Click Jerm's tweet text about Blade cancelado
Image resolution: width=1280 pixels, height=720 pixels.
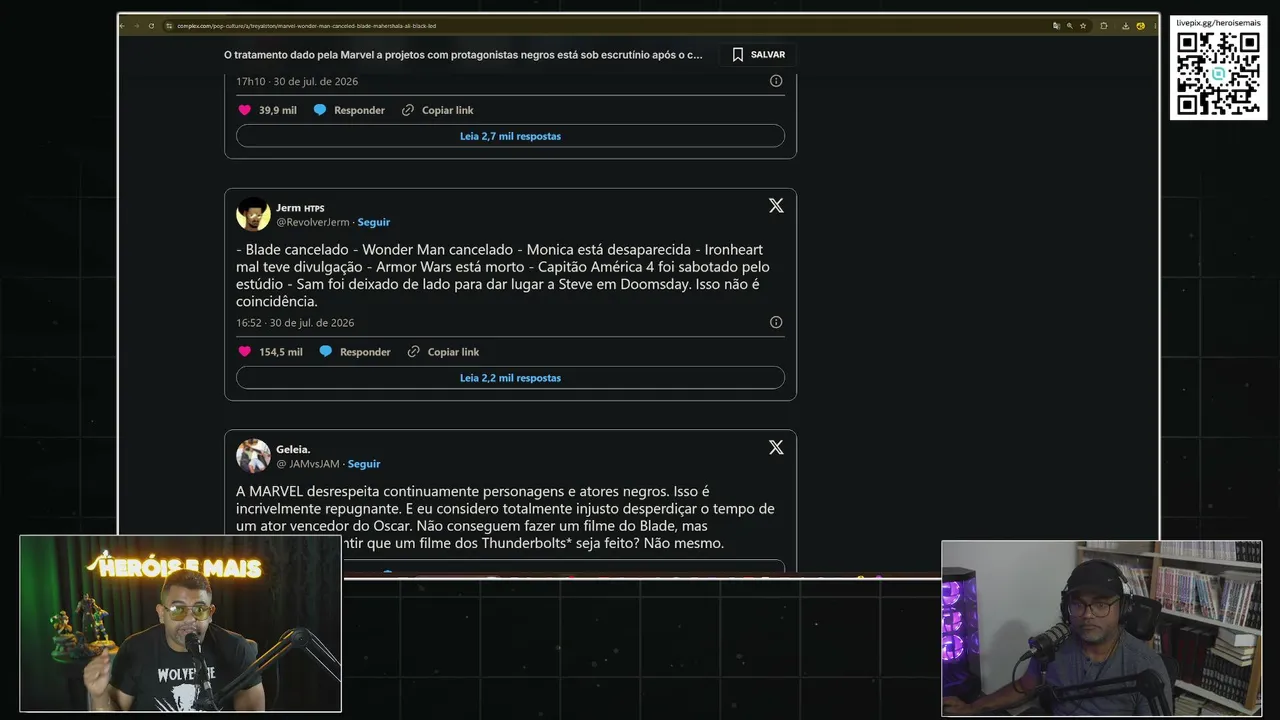coord(503,275)
